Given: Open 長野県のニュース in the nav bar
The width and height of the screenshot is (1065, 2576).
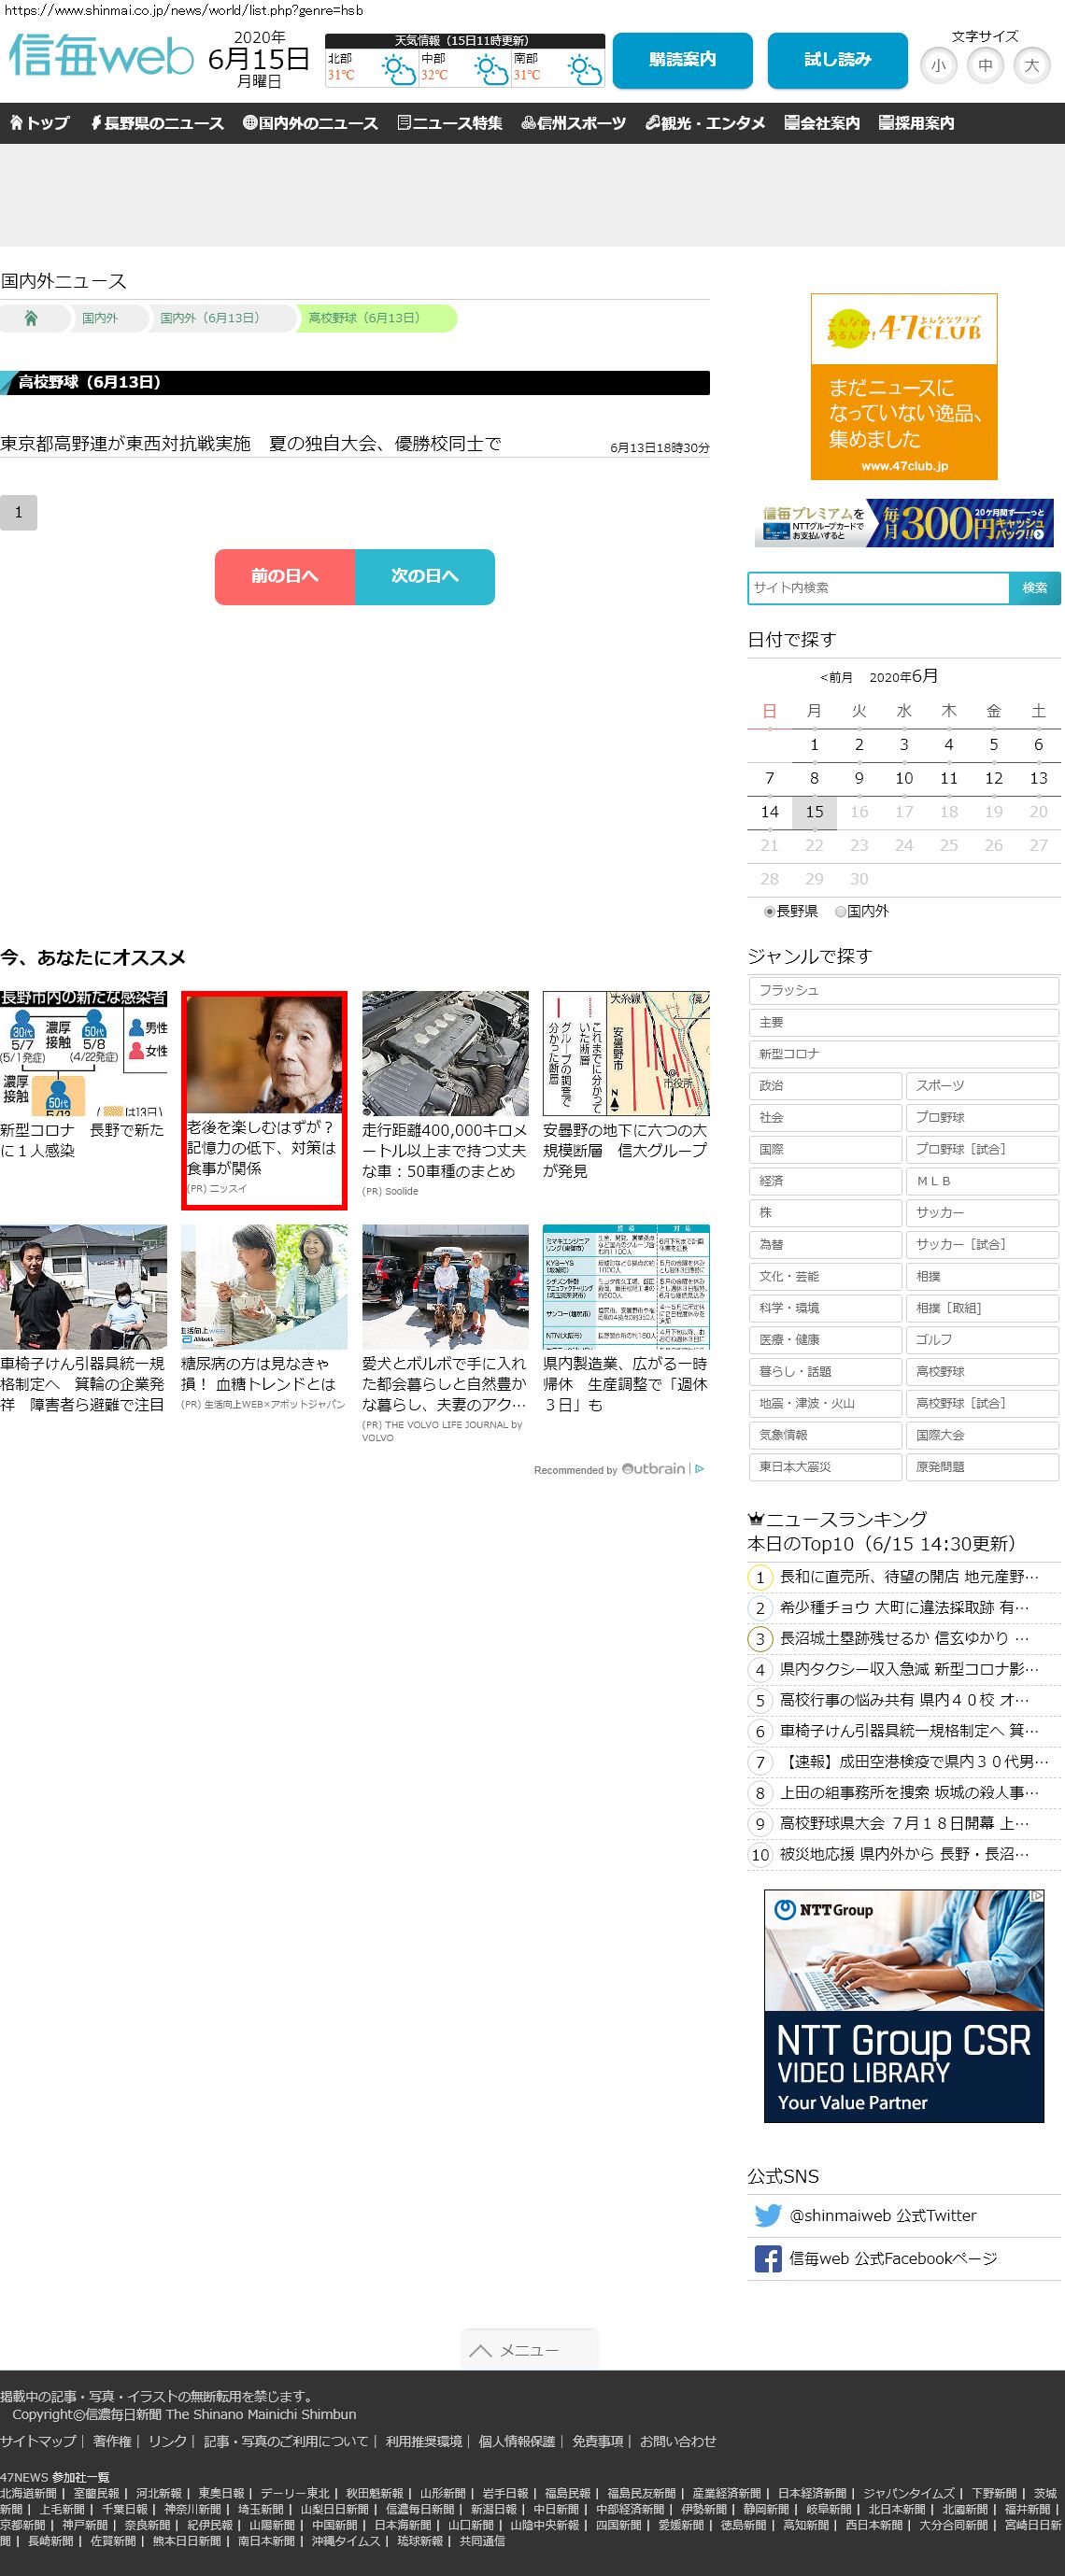Looking at the screenshot, I should (x=157, y=123).
